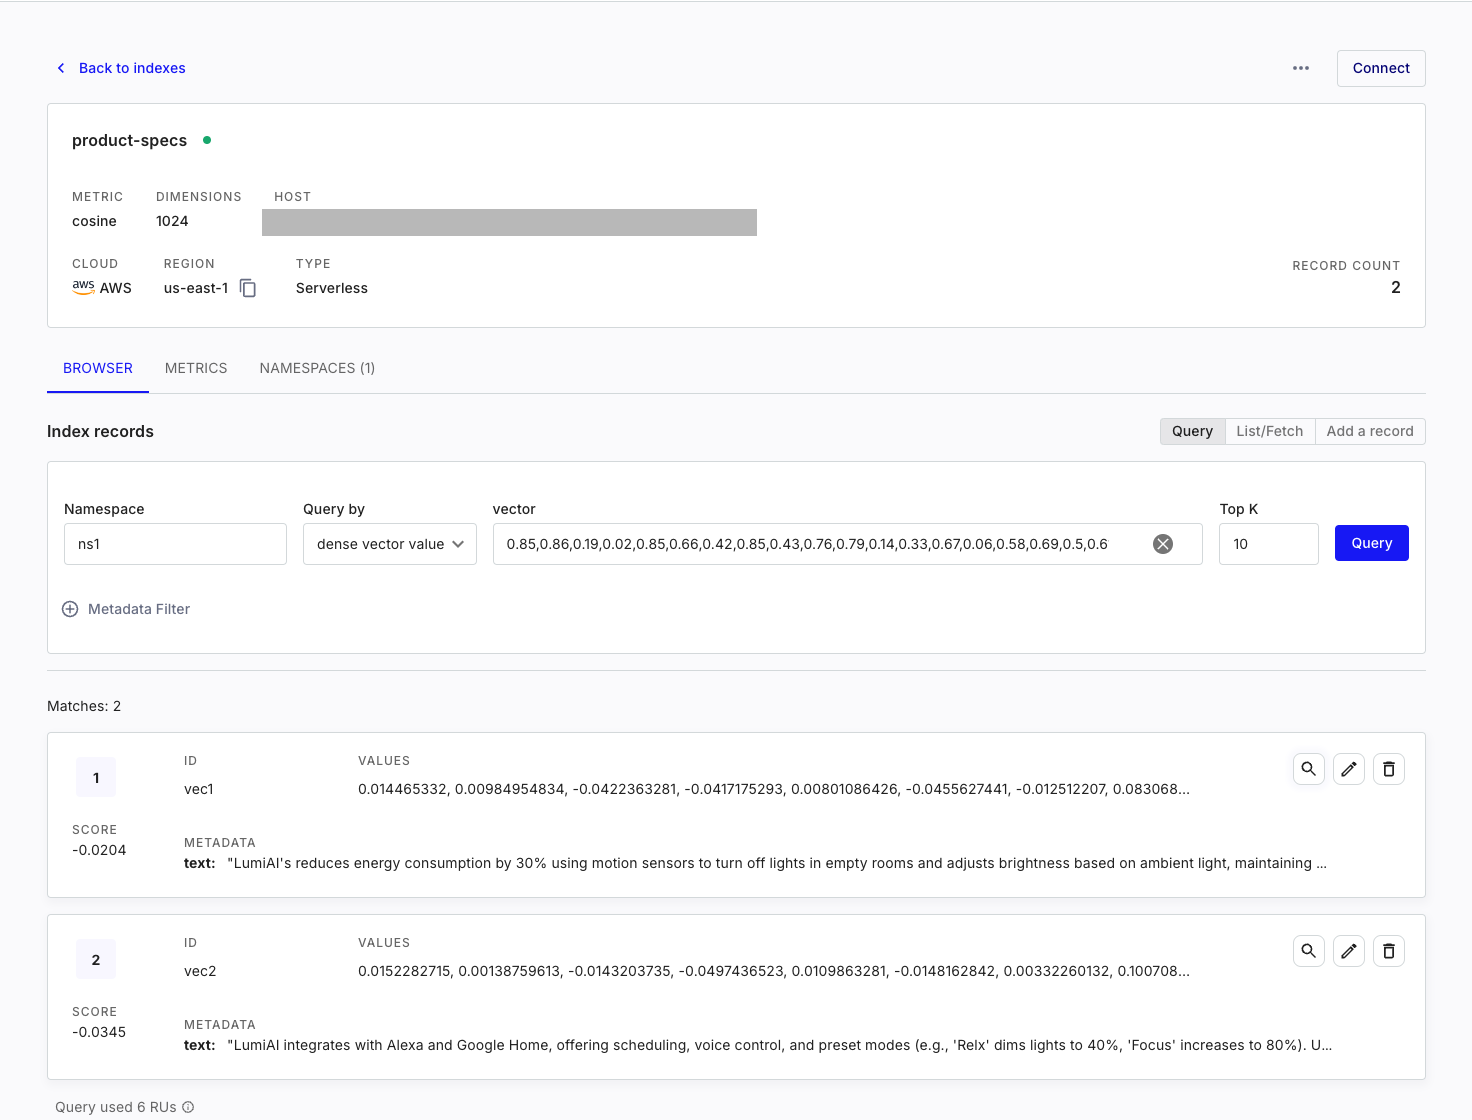Click the search icon for vec1
The height and width of the screenshot is (1120, 1472).
click(1308, 769)
